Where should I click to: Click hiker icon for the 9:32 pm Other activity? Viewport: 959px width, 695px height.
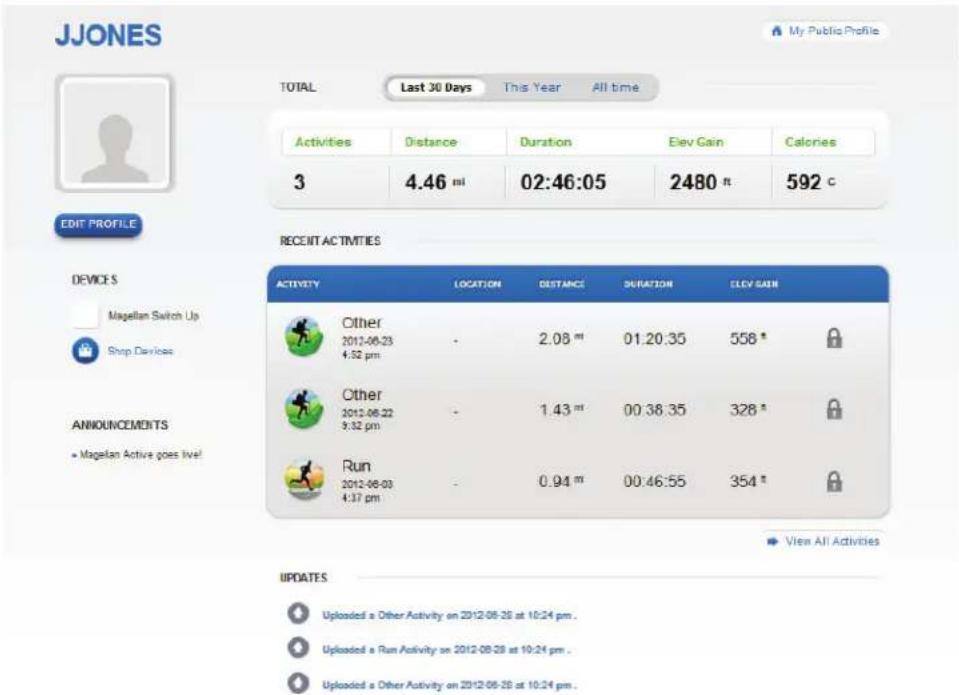coord(304,408)
